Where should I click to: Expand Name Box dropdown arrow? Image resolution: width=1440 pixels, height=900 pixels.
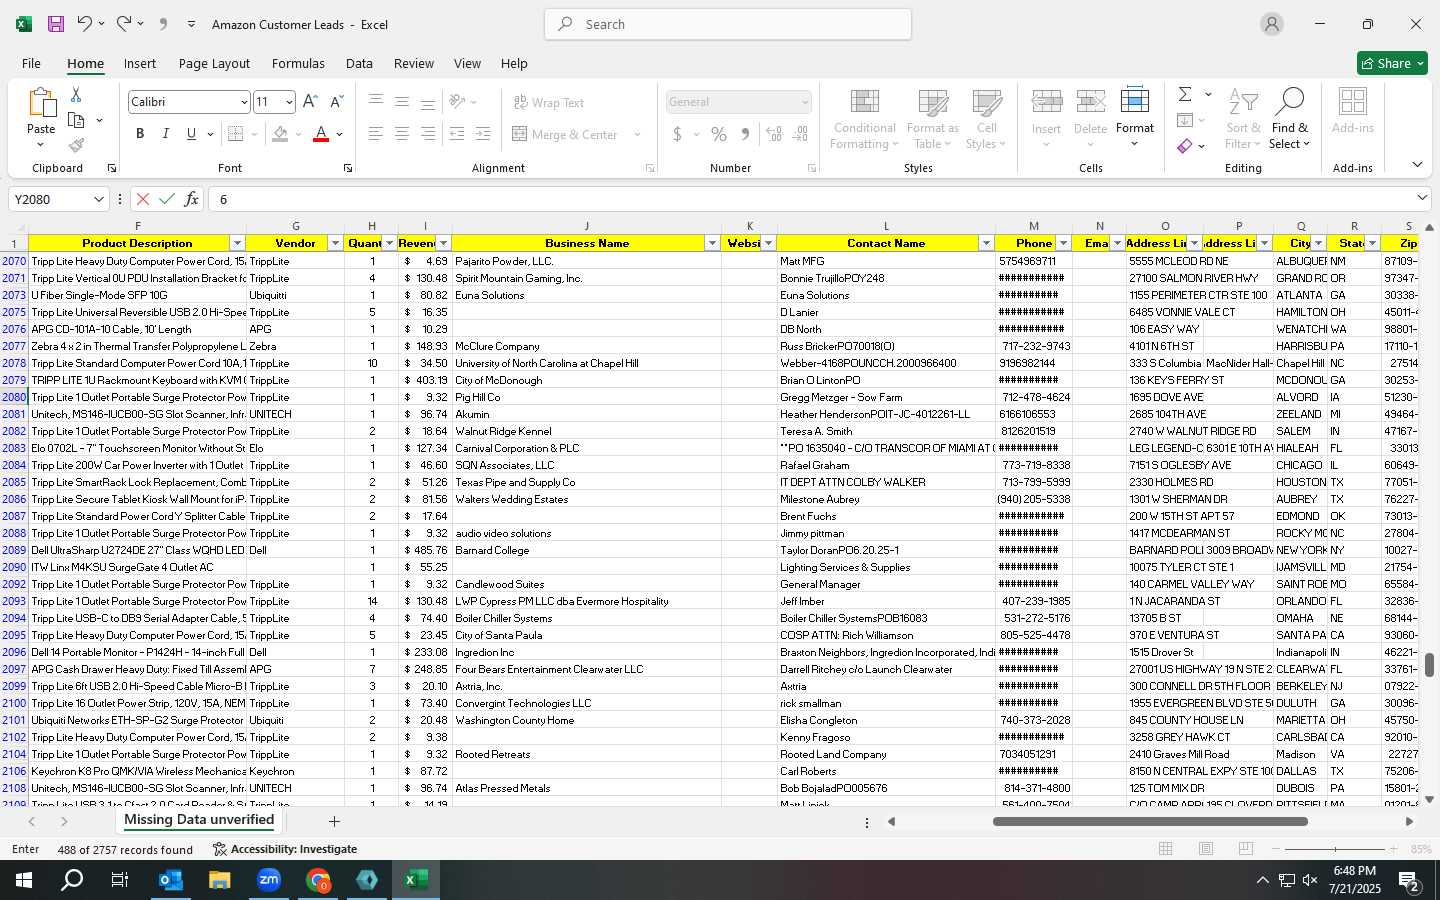tap(98, 199)
